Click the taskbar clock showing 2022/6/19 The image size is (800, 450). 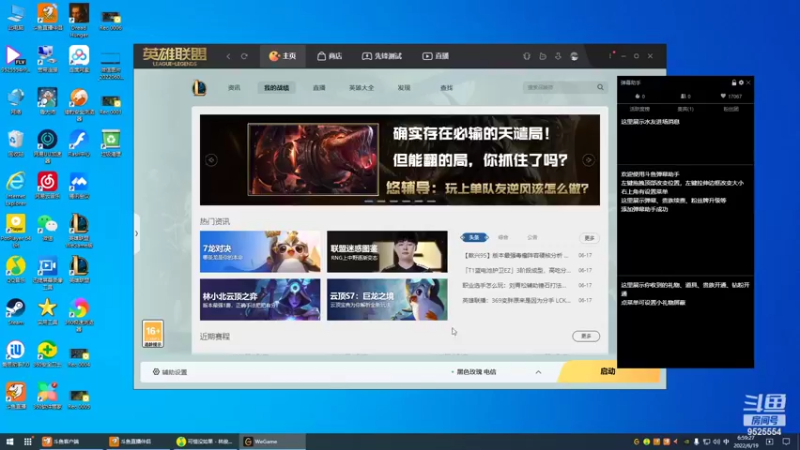pyautogui.click(x=746, y=442)
